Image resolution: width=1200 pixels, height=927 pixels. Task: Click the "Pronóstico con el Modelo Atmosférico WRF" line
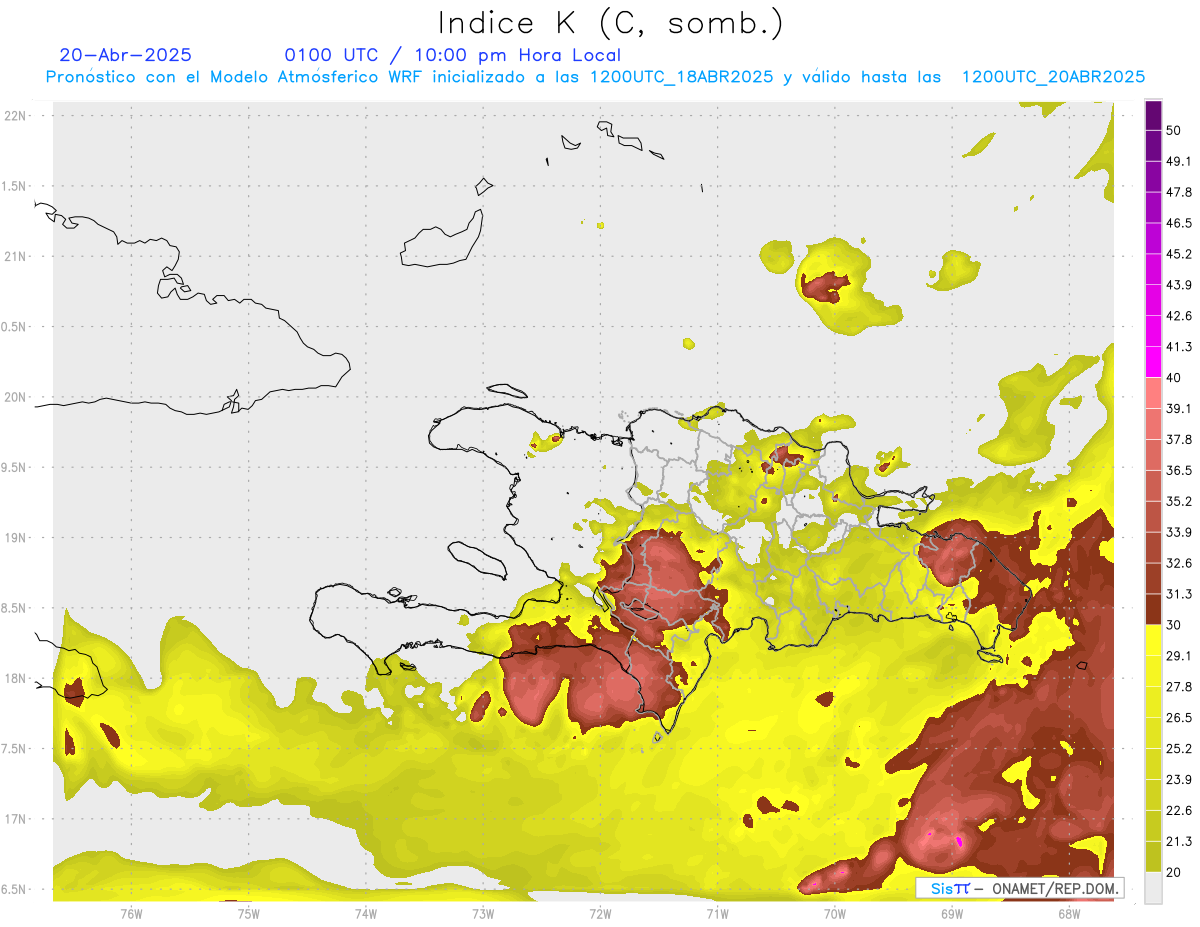click(x=595, y=77)
